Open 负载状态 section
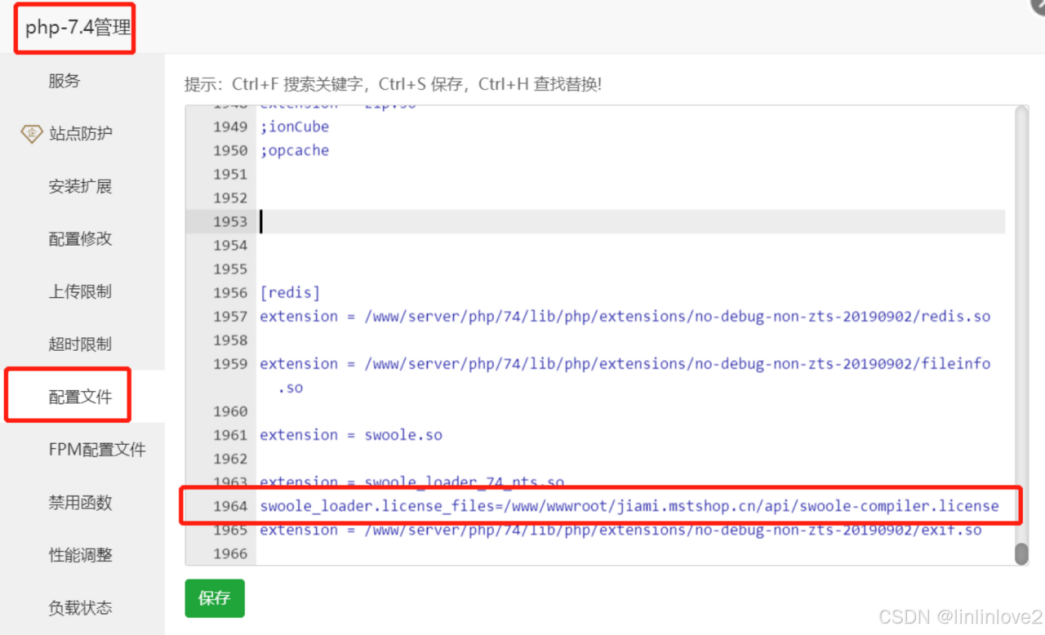 click(80, 607)
